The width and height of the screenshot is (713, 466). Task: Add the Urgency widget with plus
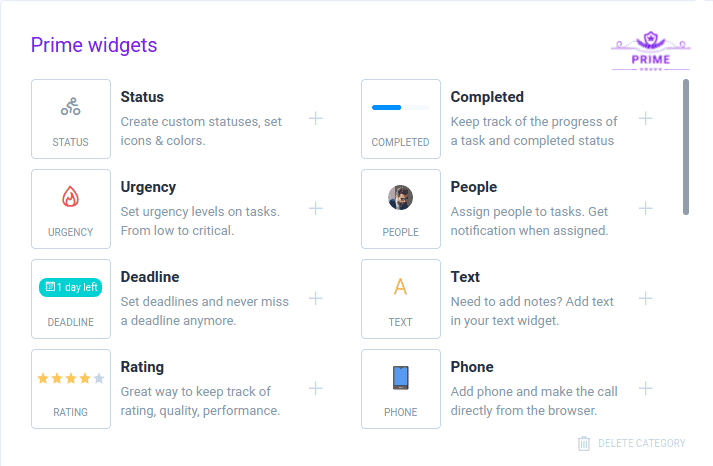[x=316, y=208]
